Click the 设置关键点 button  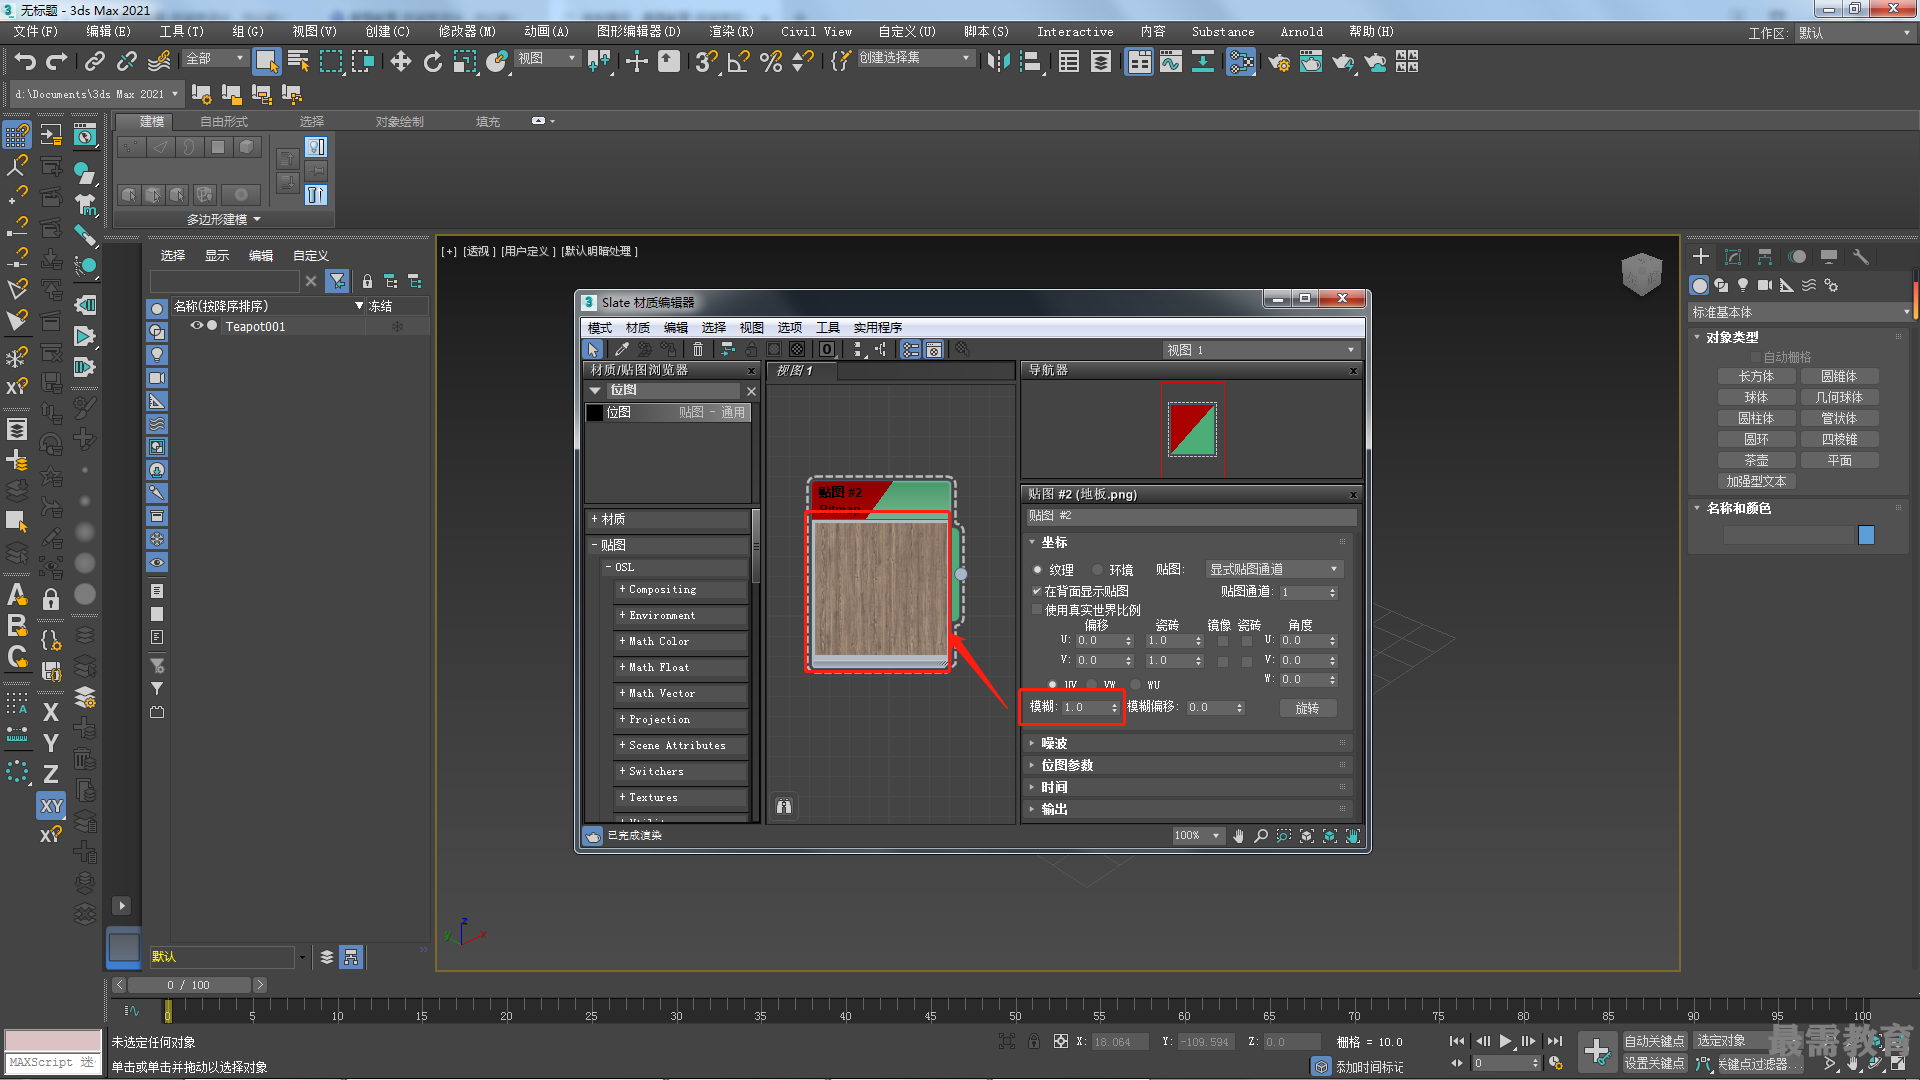(x=1654, y=1064)
